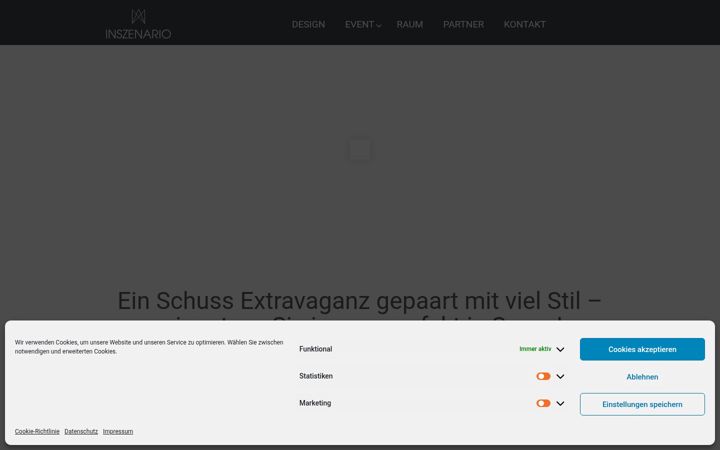This screenshot has width=720, height=450.
Task: Open the Impressum link
Action: pos(118,432)
